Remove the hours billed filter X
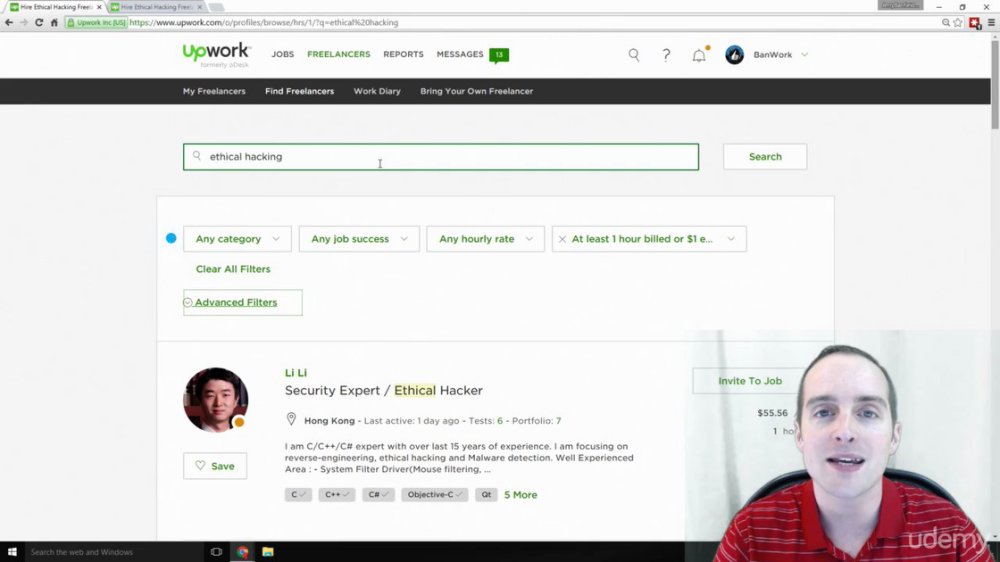Image resolution: width=1000 pixels, height=562 pixels. (562, 239)
